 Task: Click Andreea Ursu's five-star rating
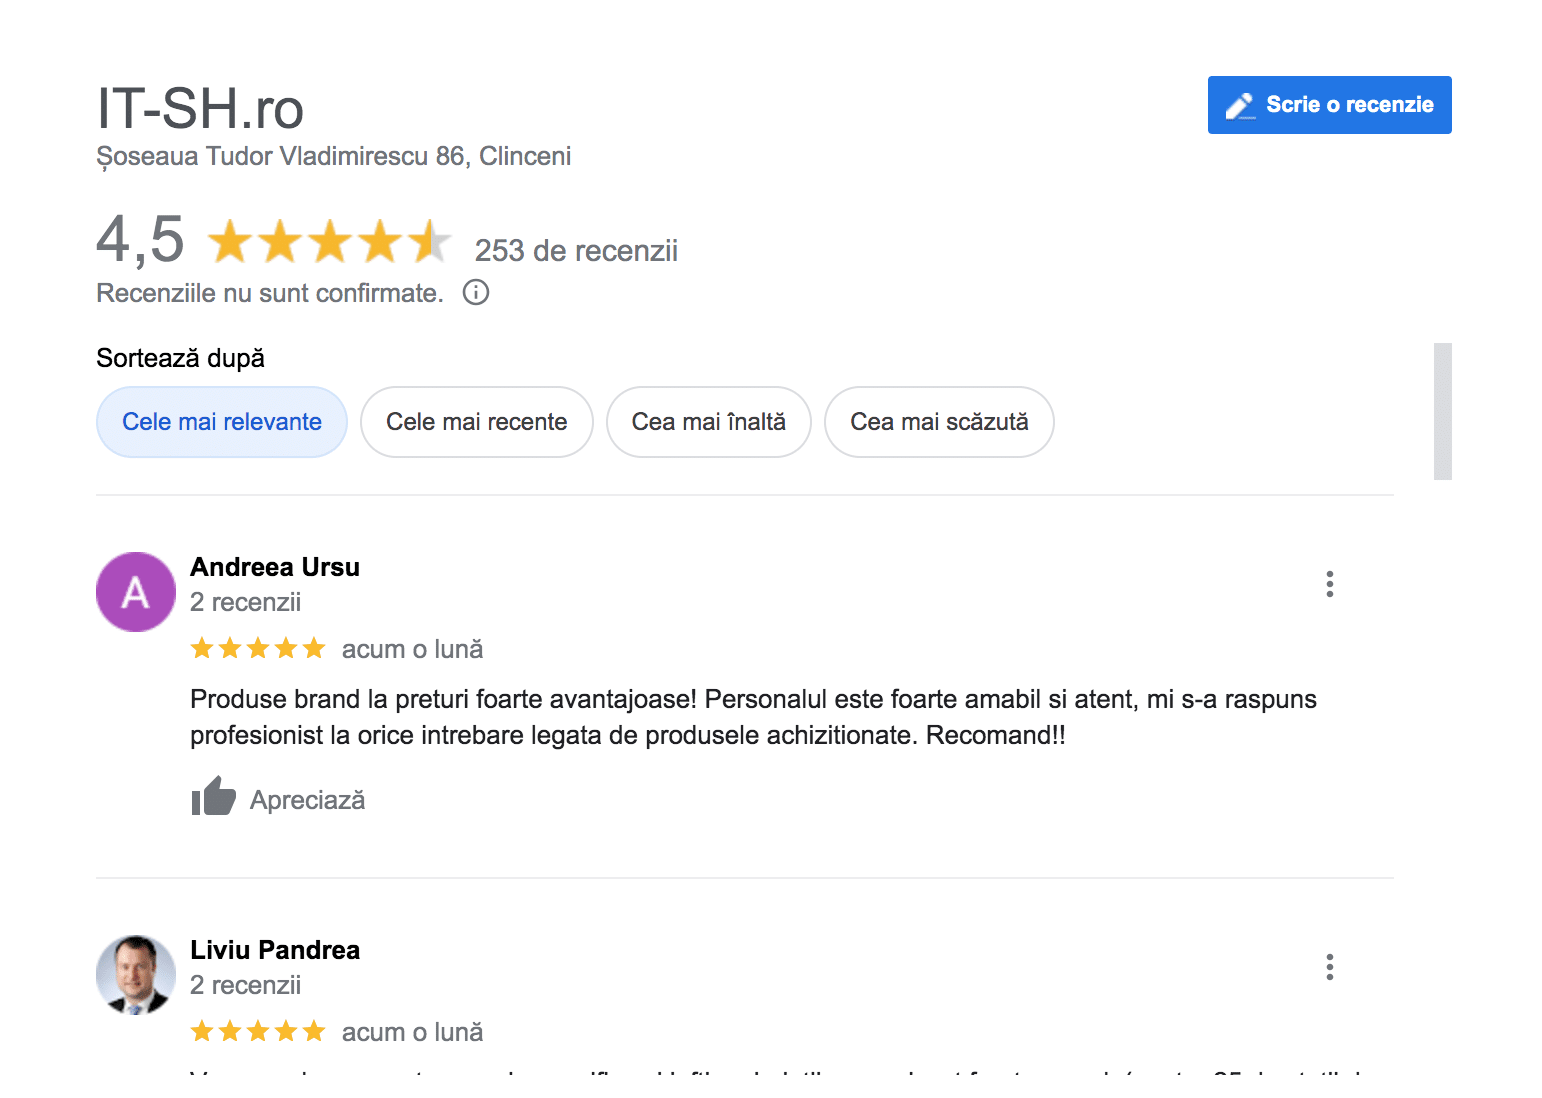[x=258, y=649]
